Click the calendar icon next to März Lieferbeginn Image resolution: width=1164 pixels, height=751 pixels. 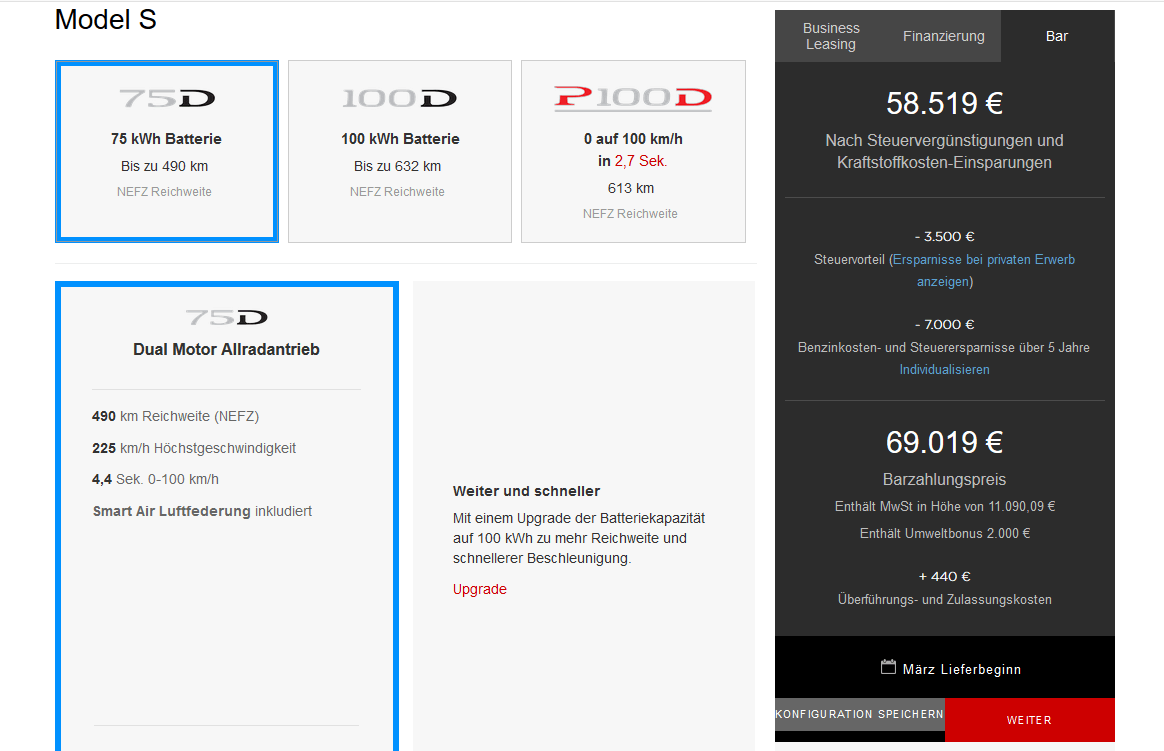[x=888, y=667]
